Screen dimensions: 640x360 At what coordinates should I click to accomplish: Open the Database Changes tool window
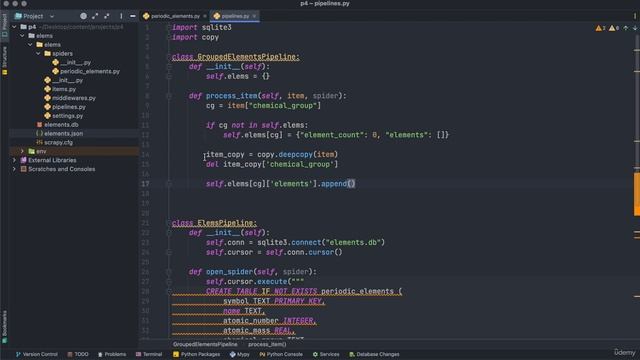pos(374,354)
